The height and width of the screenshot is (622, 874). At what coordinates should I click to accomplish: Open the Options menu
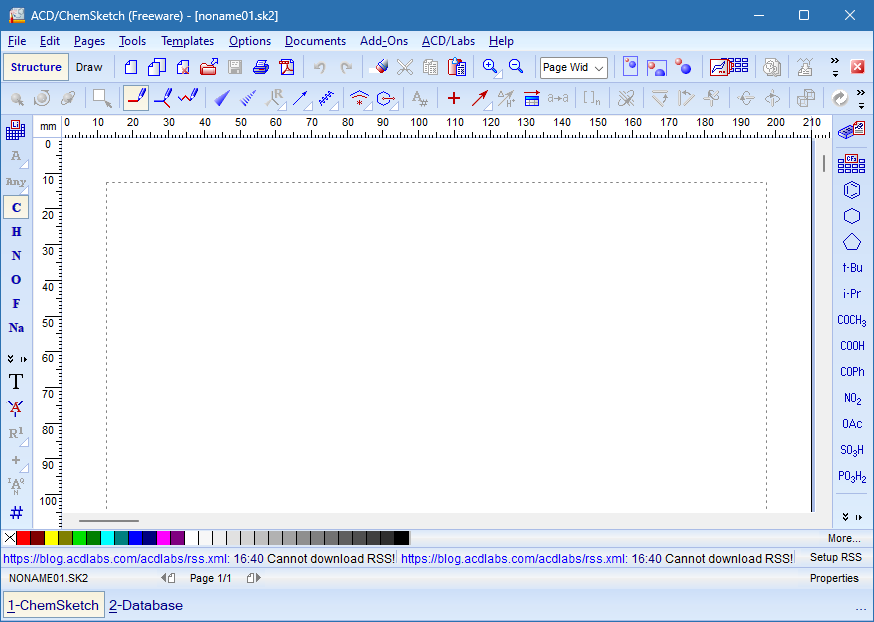pos(250,41)
